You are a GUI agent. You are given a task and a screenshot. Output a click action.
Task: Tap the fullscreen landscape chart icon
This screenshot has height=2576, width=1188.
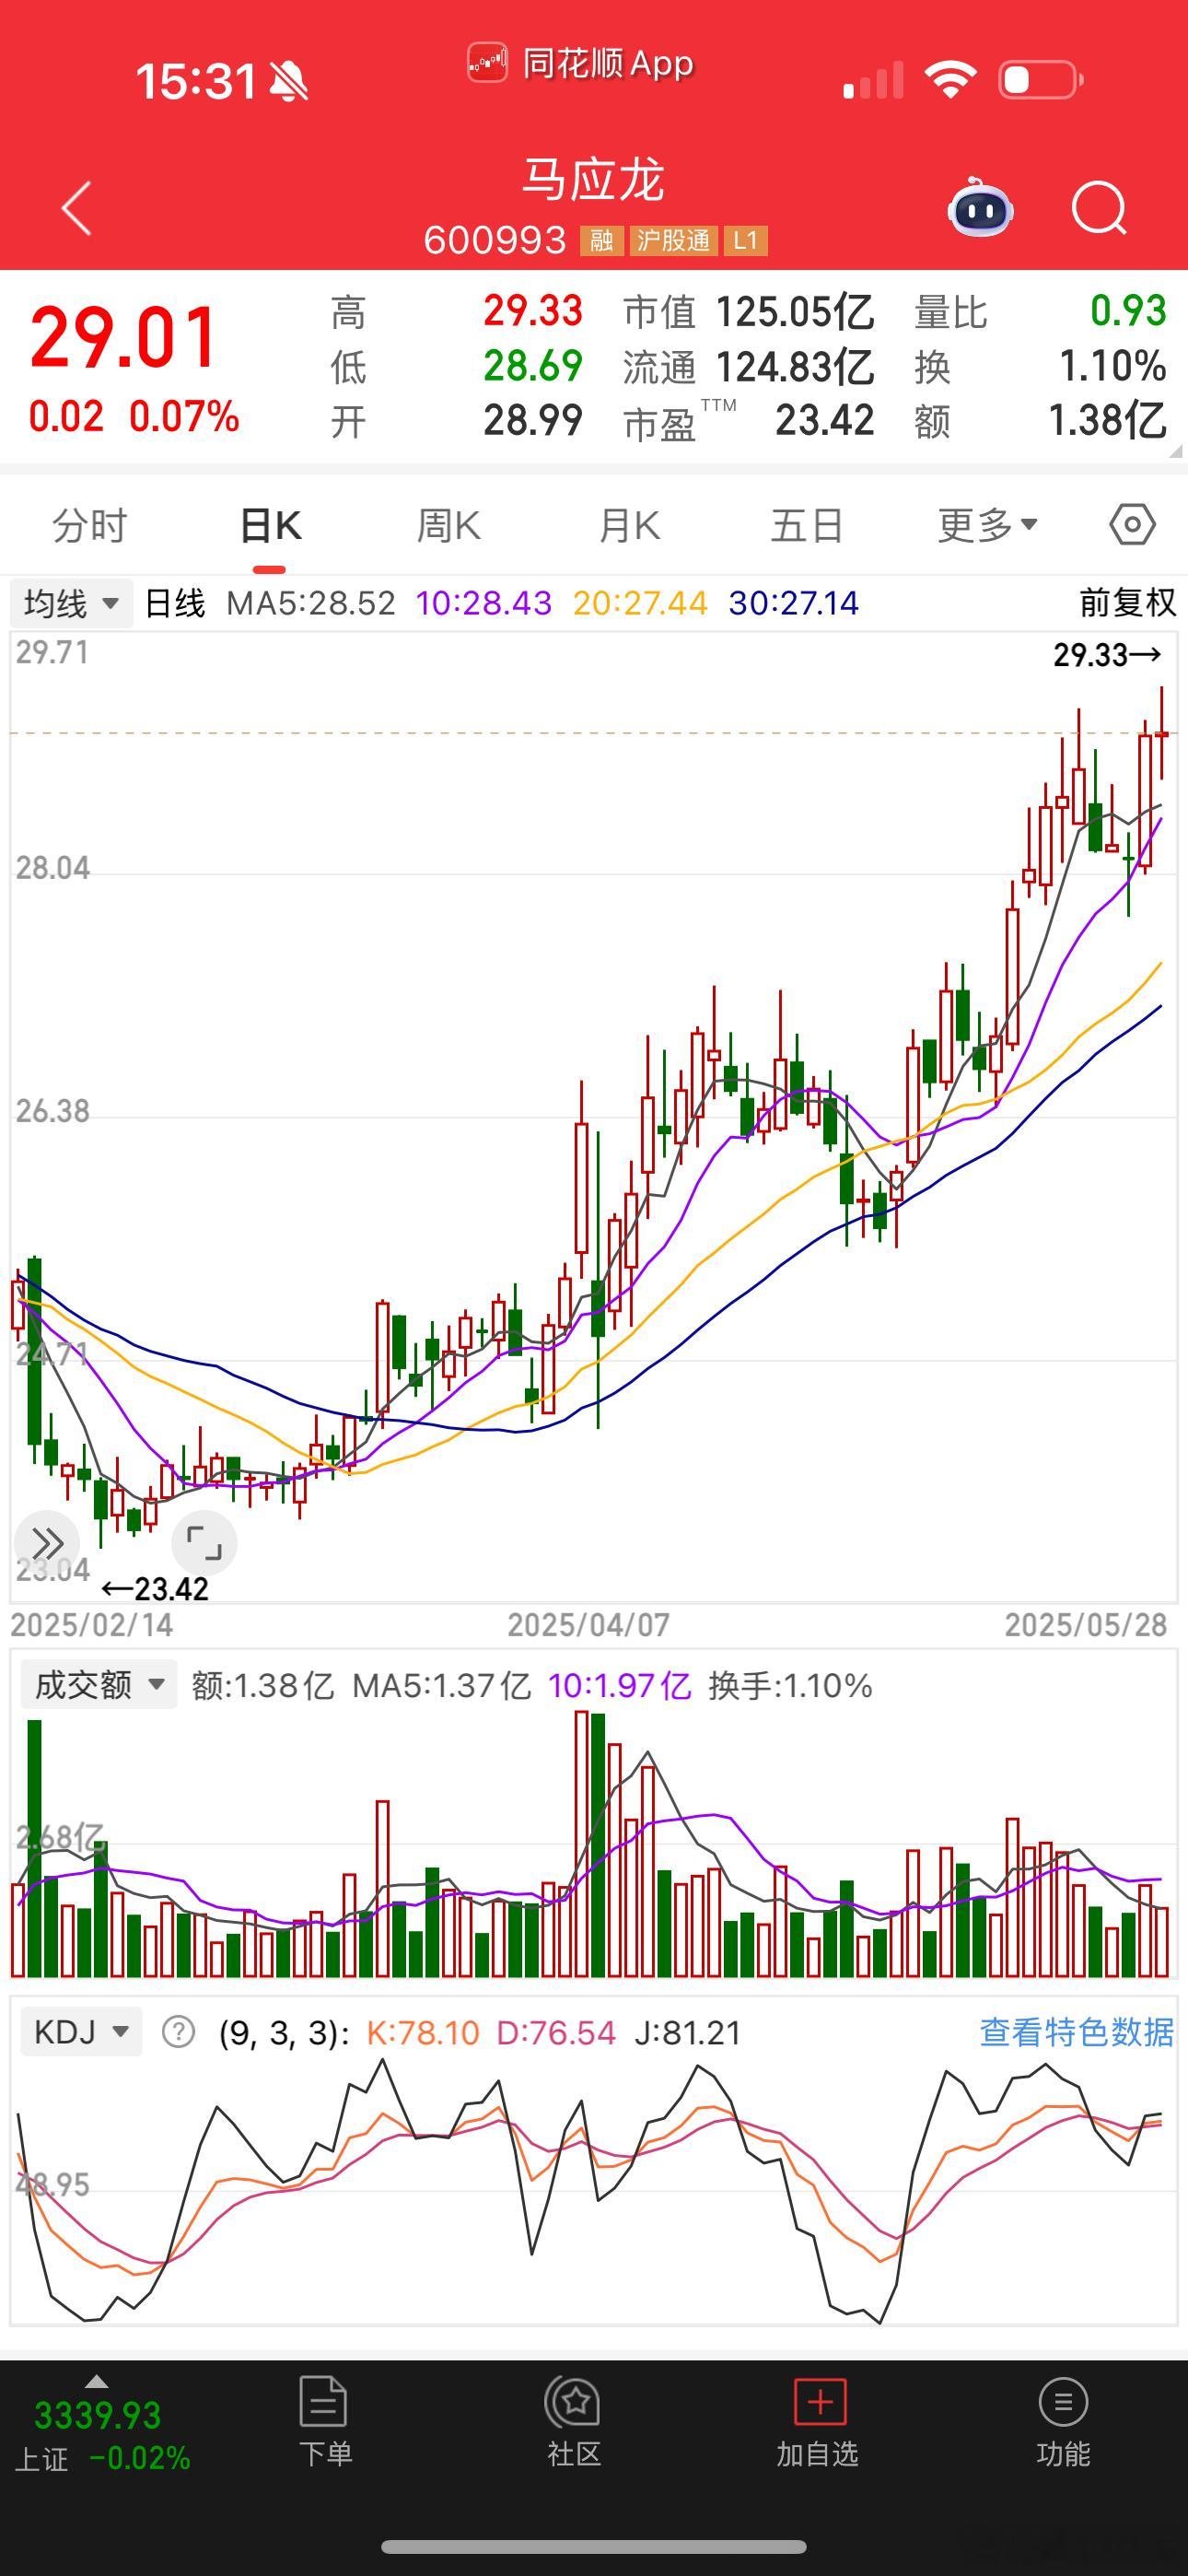click(x=204, y=1543)
